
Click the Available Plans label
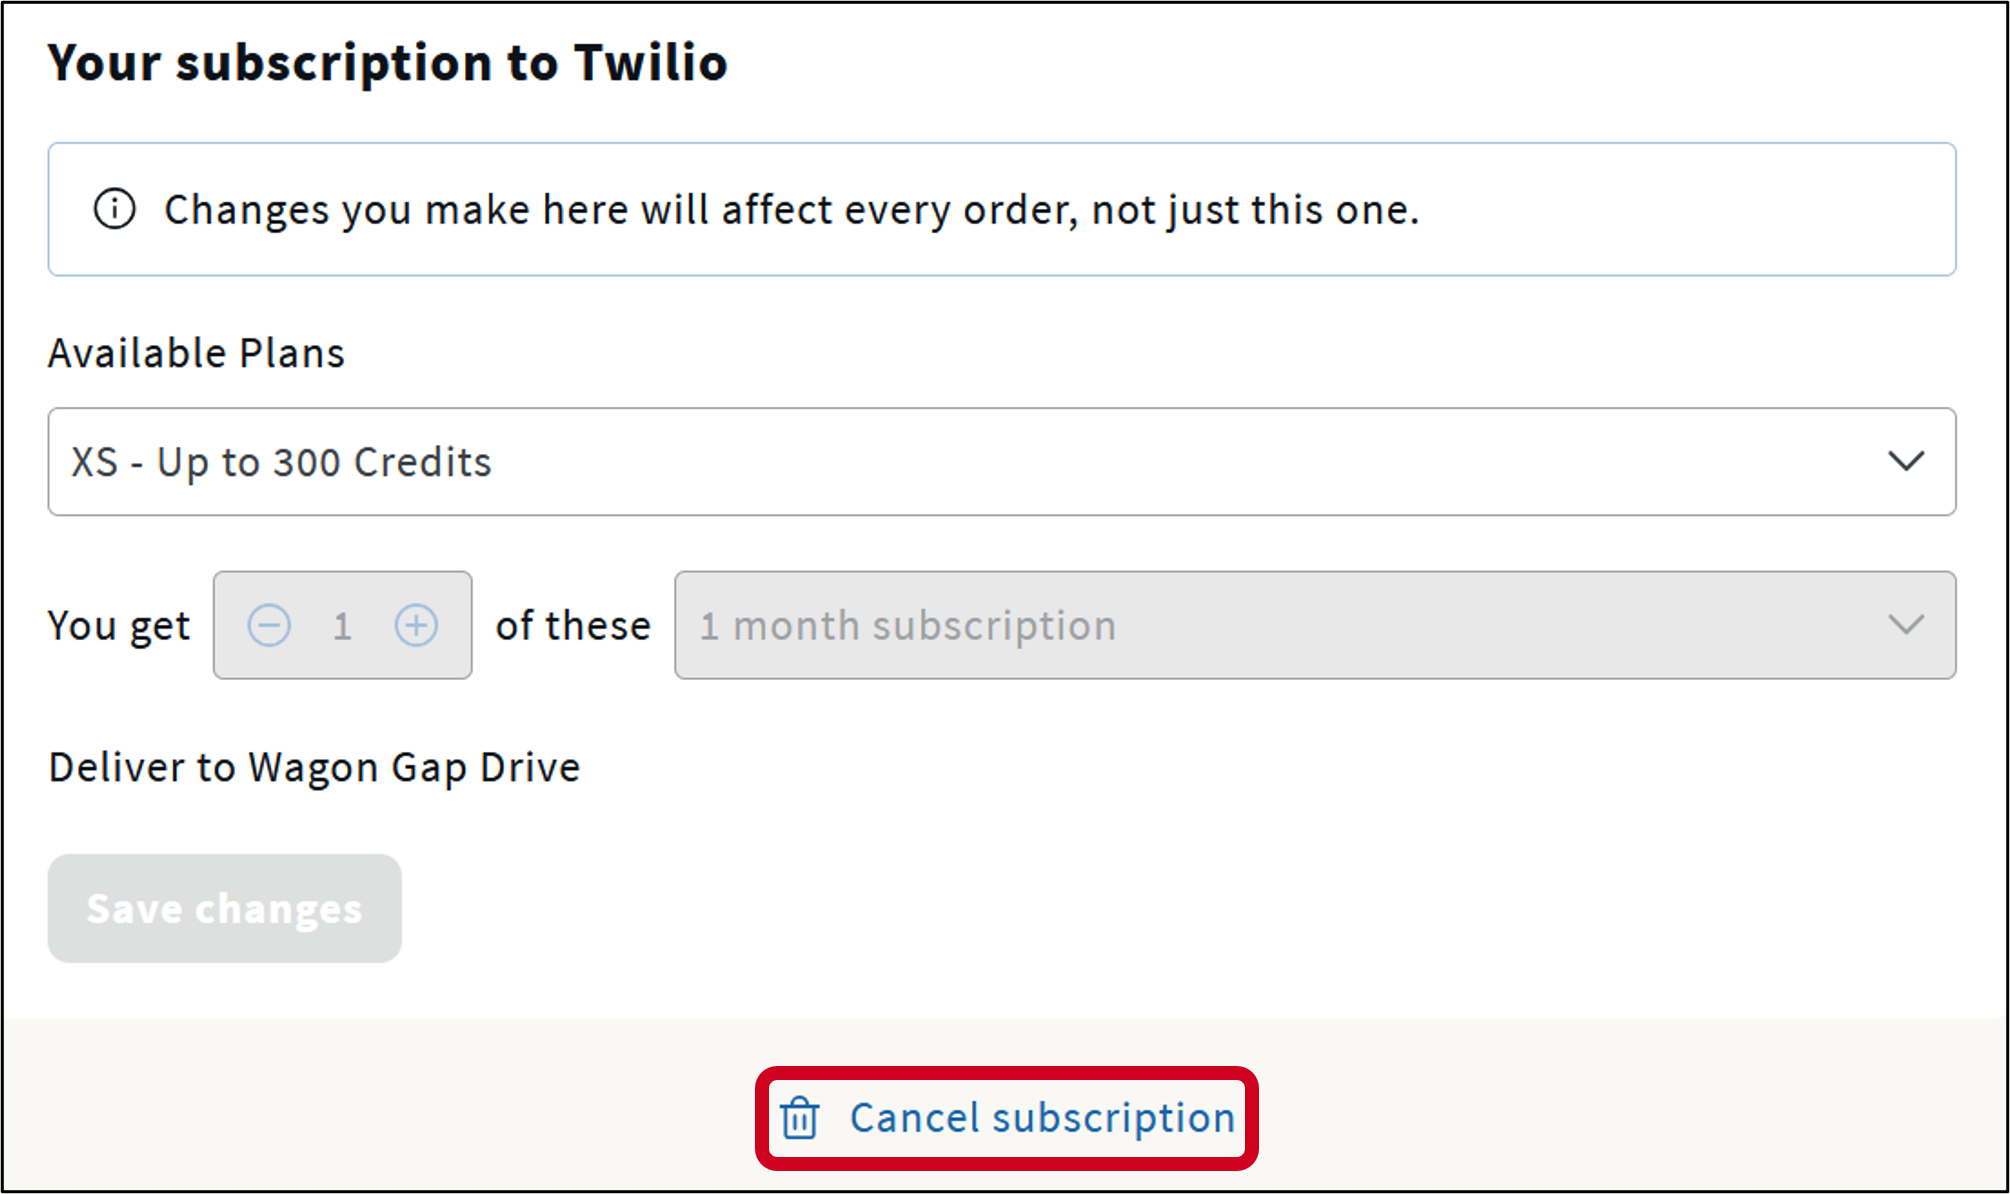pos(196,353)
